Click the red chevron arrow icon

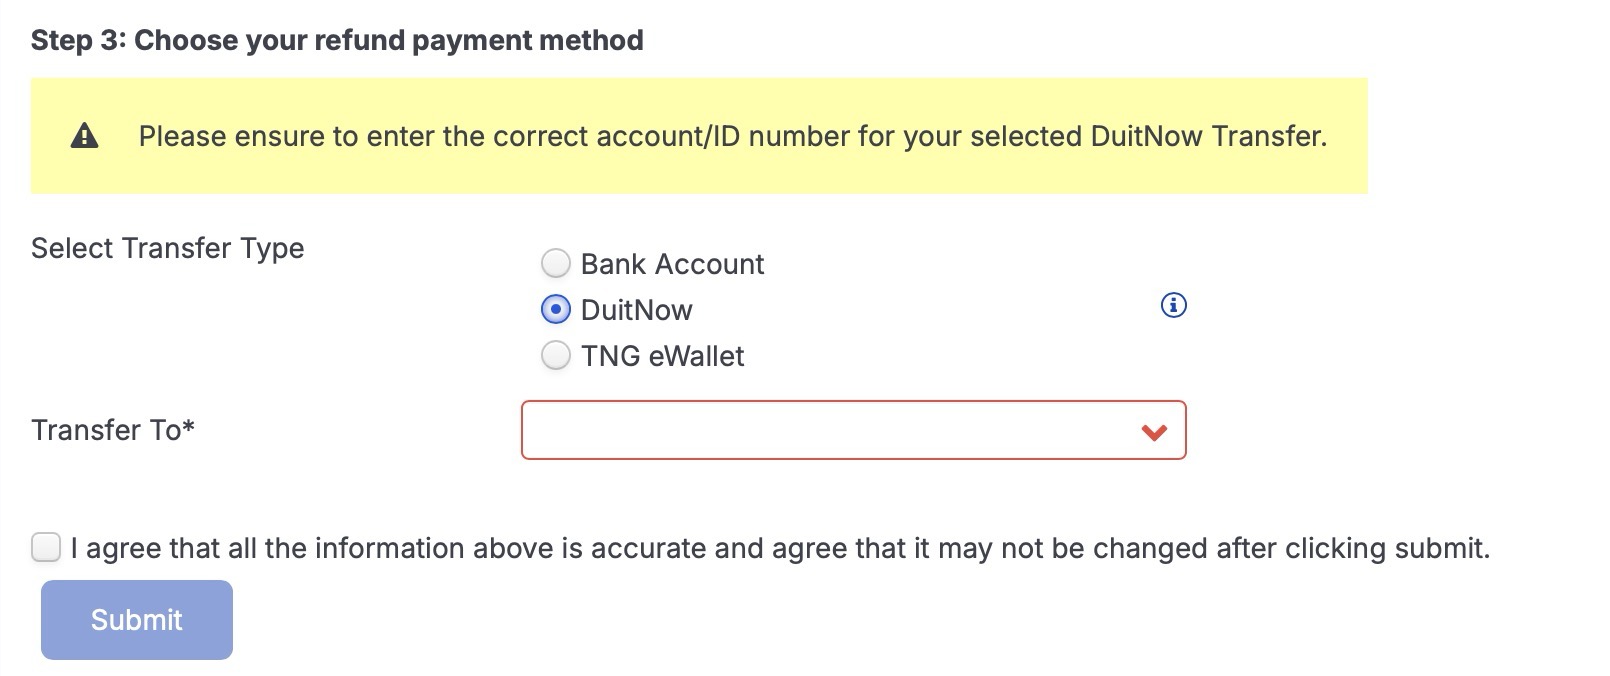pos(1154,432)
